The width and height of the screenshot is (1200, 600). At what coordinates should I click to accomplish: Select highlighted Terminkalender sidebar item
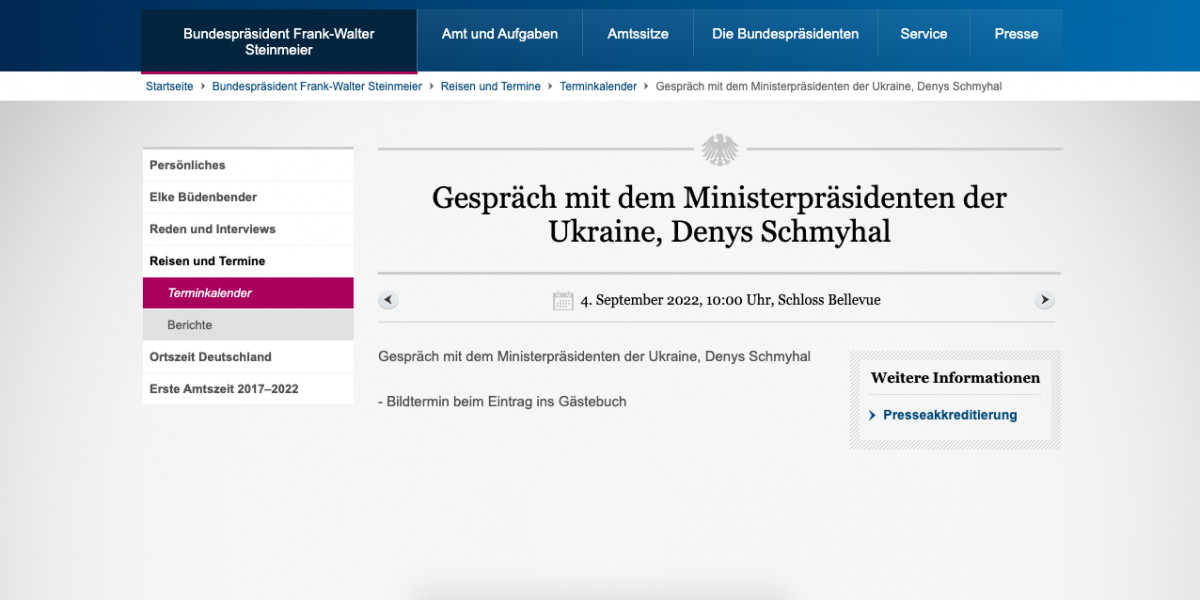pos(248,293)
